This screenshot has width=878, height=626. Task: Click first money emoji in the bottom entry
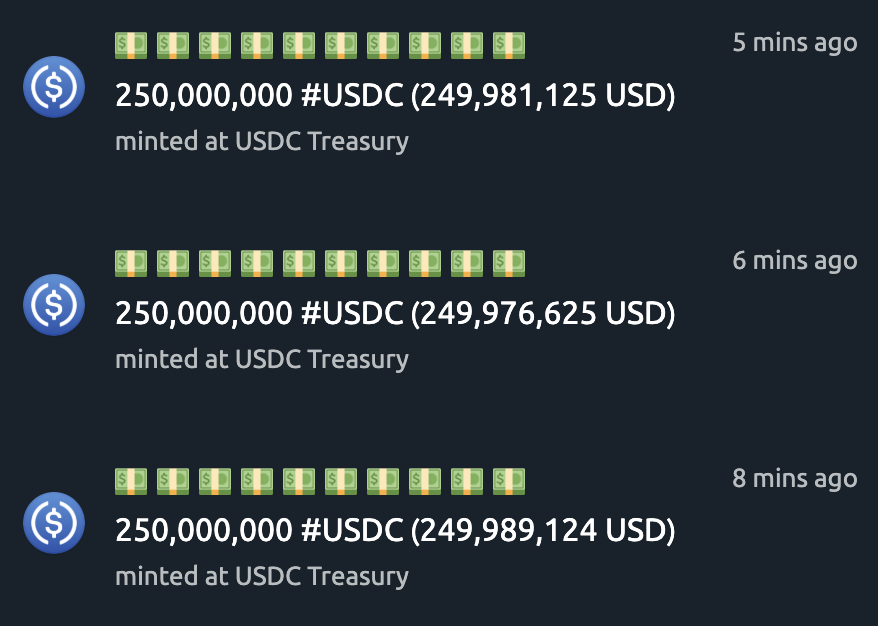(x=131, y=481)
